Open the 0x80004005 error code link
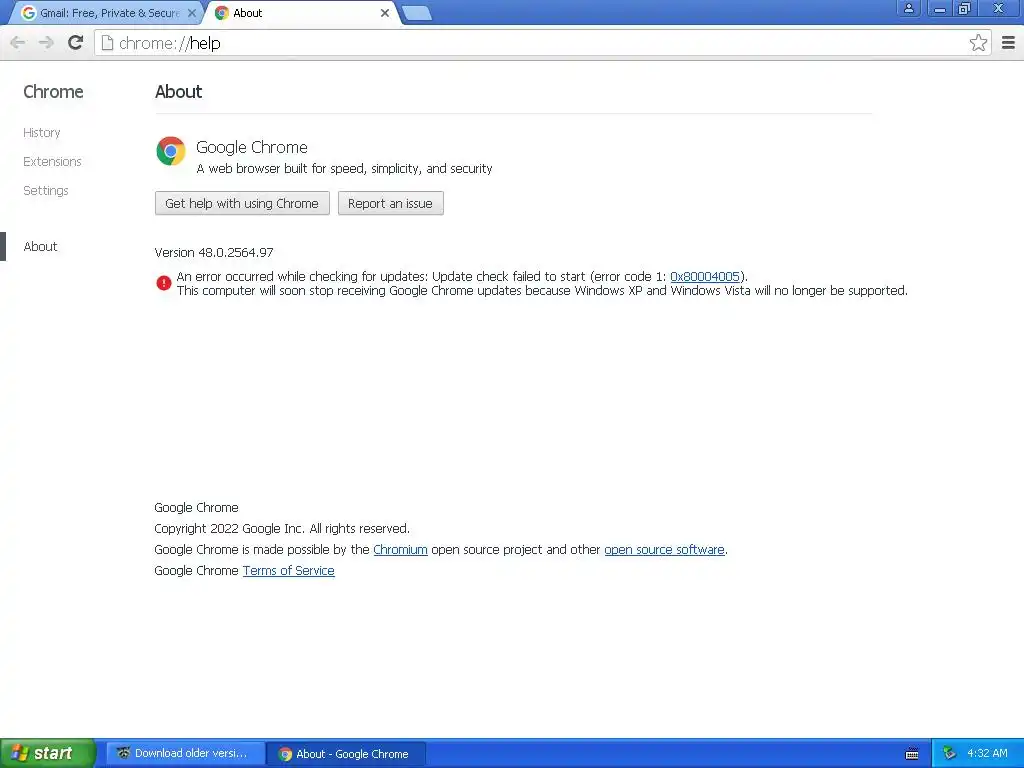Viewport: 1024px width, 768px height. click(x=705, y=277)
